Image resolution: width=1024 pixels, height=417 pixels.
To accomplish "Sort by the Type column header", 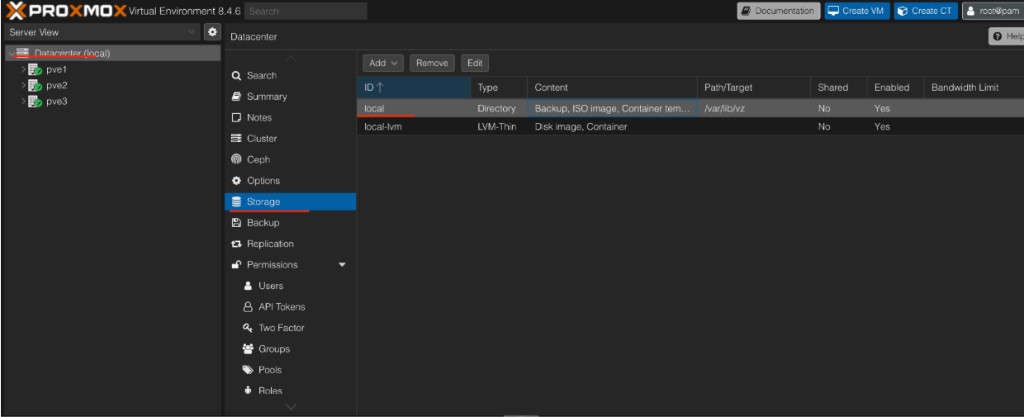I will coord(499,87).
